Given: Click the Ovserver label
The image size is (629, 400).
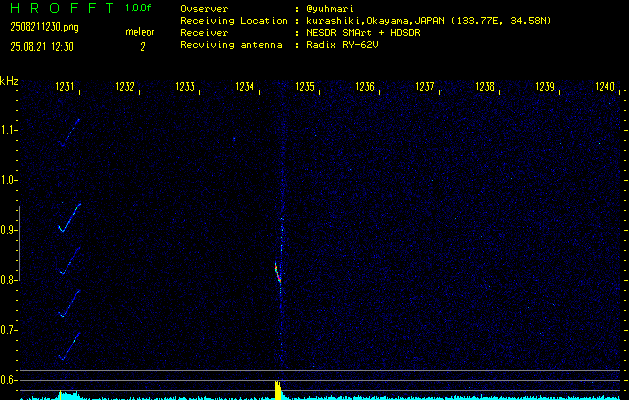Looking at the screenshot, I should coord(204,9).
